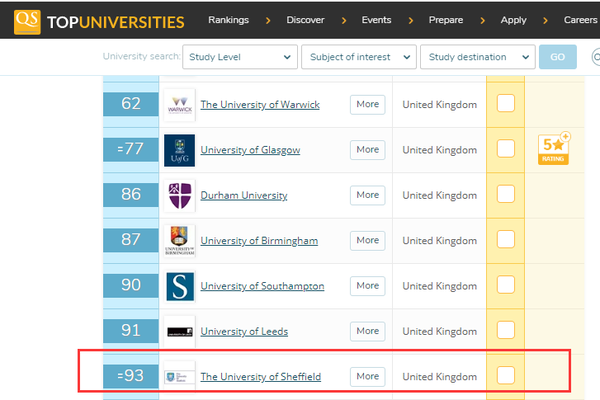Open the University of Birmingham link
The image size is (600, 400).
tap(259, 241)
